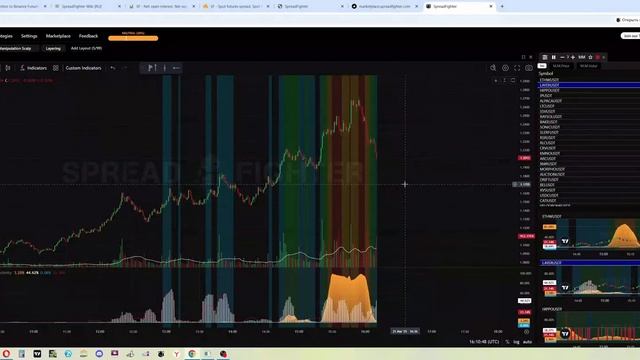Open Opera from the taskbar
The height and width of the screenshot is (360, 640).
[x=6, y=354]
